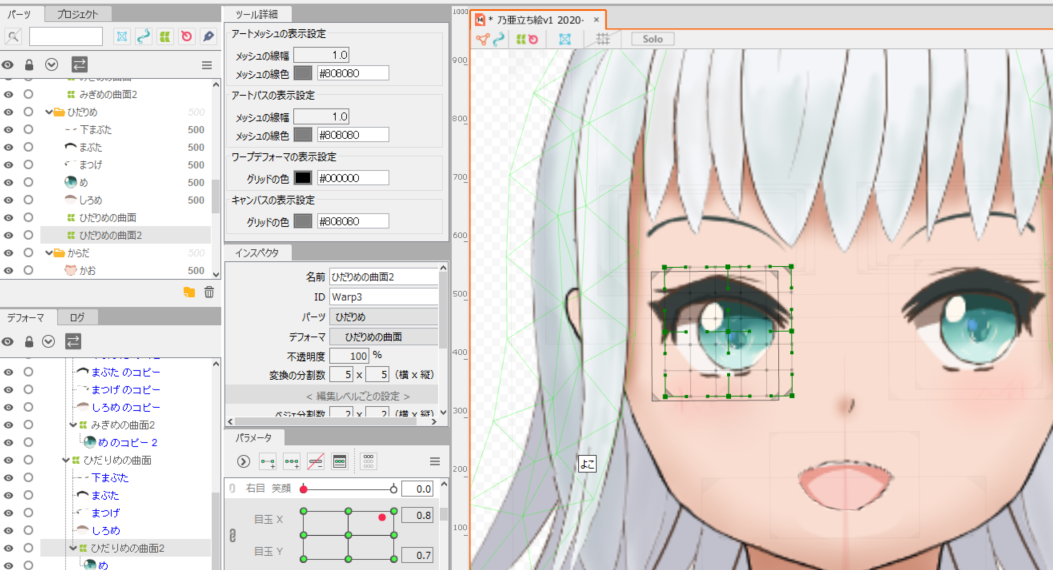Screen dimensions: 1053x570
Task: Filter parts by the ArtMesh icon
Action: coord(122,36)
